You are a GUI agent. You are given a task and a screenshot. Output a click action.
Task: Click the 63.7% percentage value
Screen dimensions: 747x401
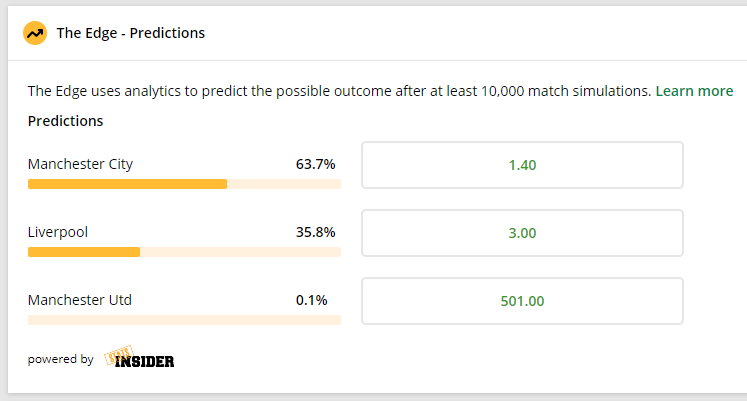pyautogui.click(x=315, y=164)
